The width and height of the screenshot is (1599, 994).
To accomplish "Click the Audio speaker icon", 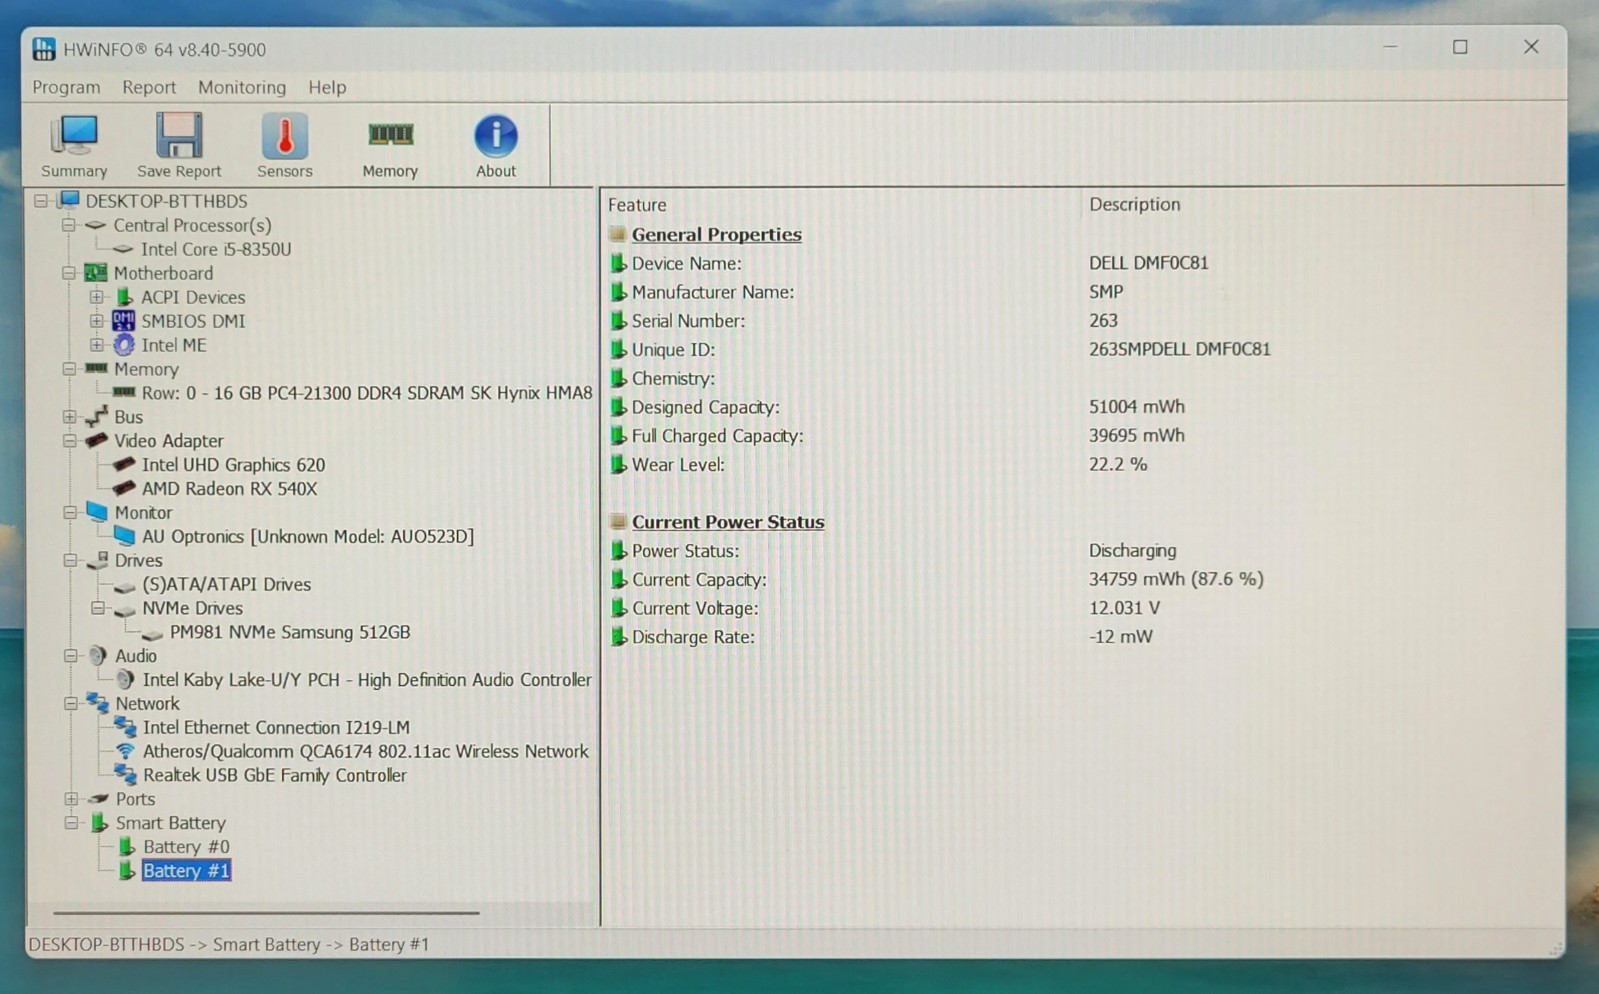I will [x=97, y=656].
